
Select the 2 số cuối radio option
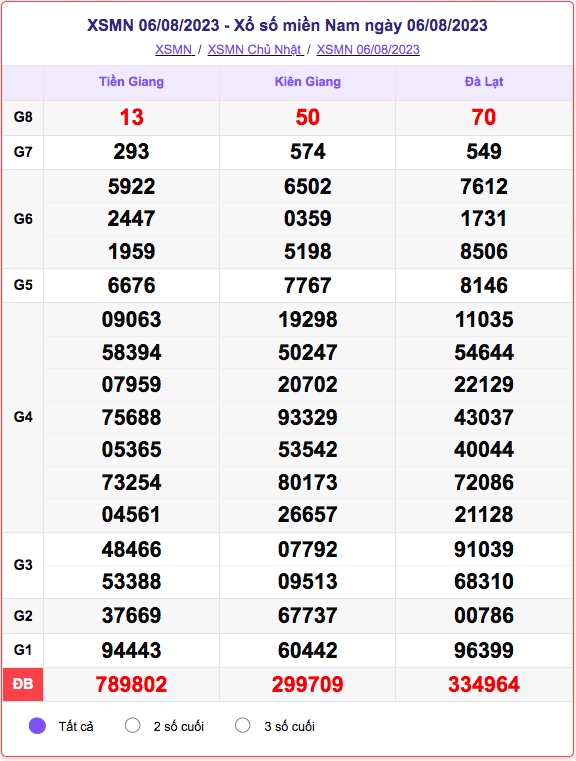[x=132, y=726]
